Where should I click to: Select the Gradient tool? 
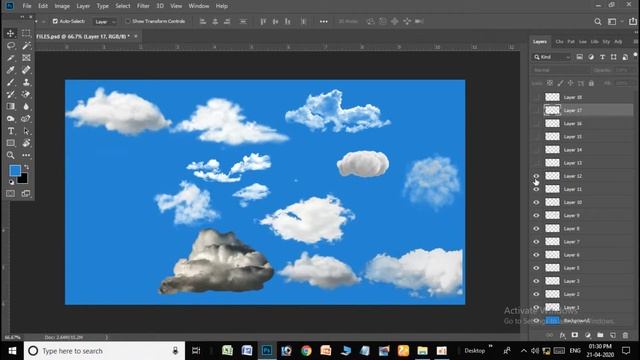point(11,107)
